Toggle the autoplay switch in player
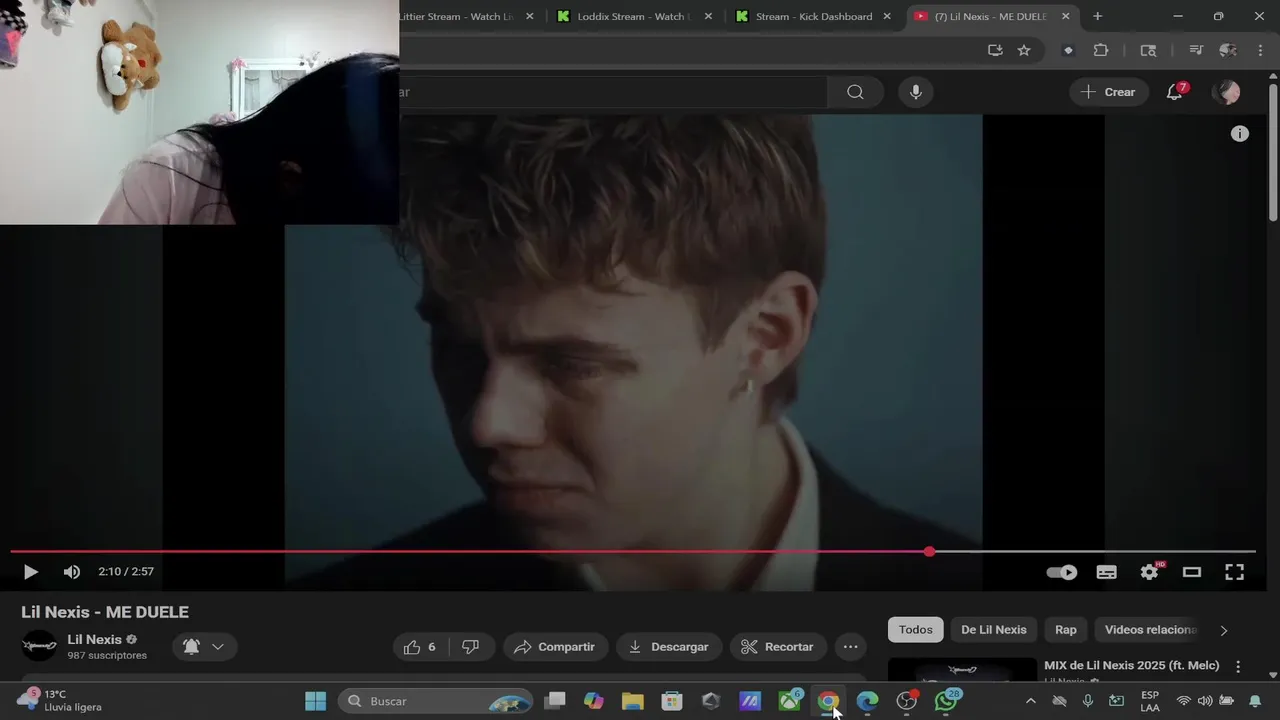The height and width of the screenshot is (720, 1280). pos(1062,572)
